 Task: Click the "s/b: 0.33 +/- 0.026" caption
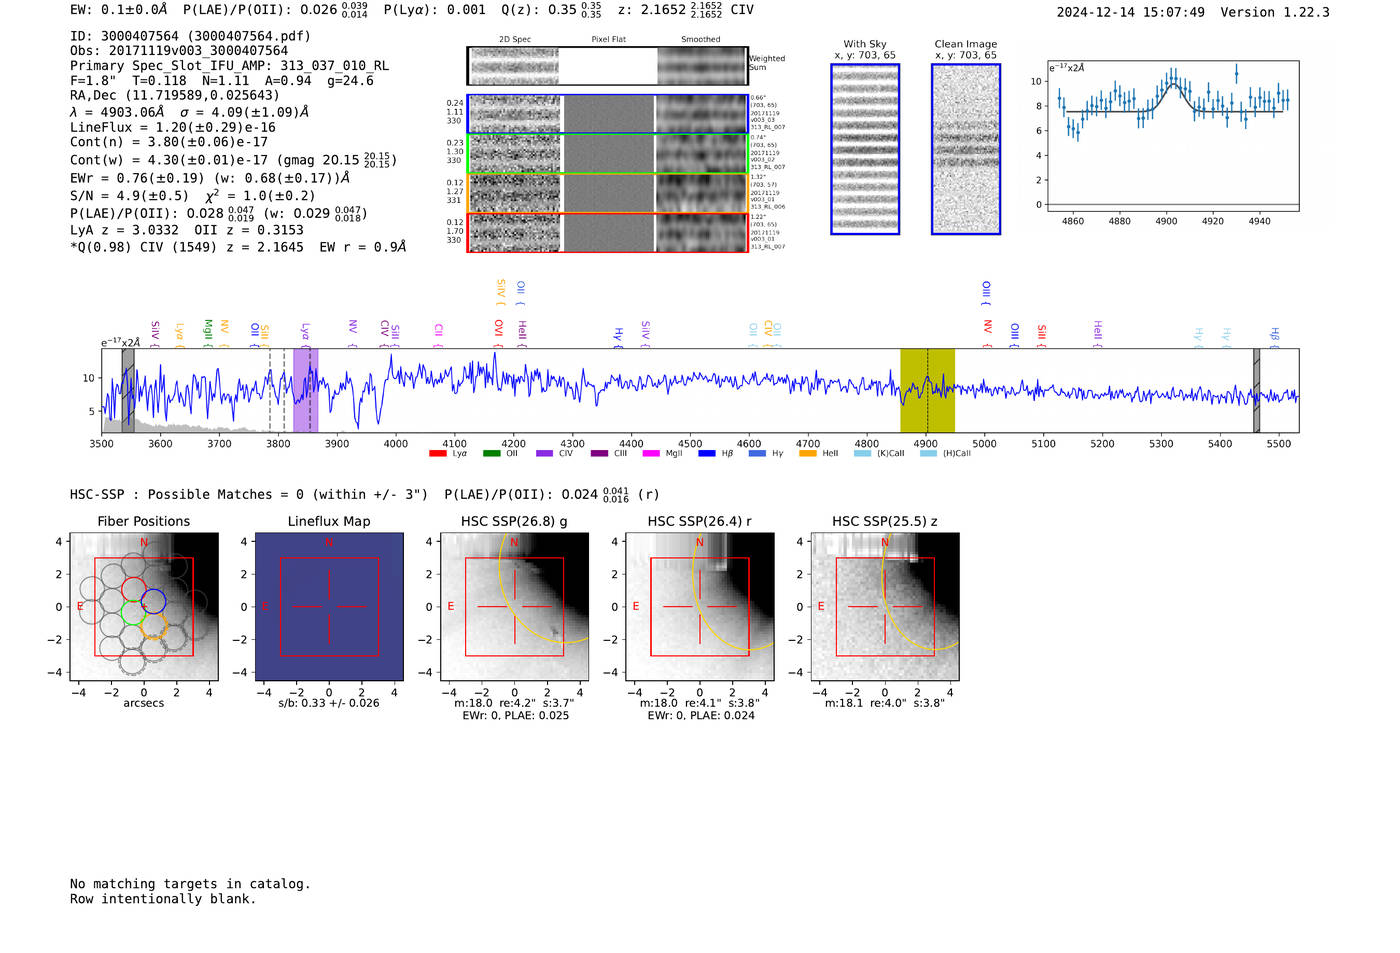[x=329, y=703]
